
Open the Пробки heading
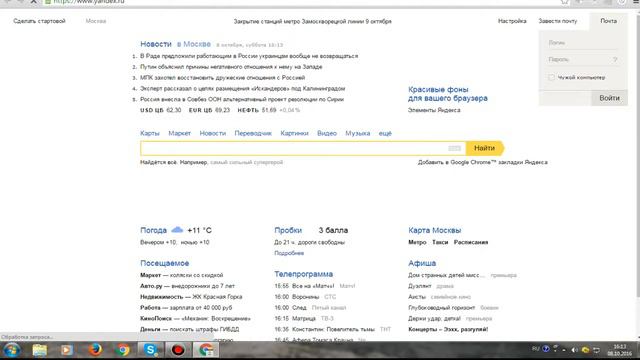pos(288,230)
